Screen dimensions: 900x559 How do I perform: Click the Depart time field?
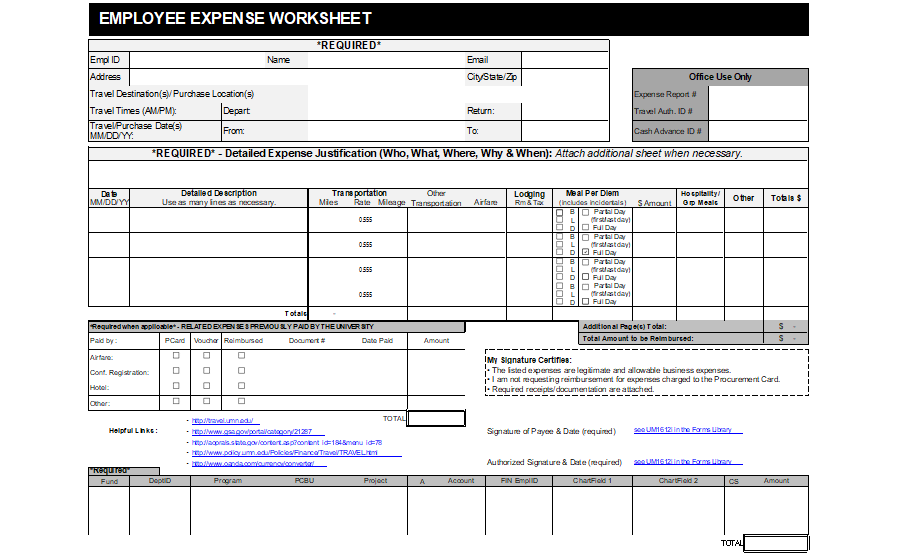pyautogui.click(x=386, y=111)
